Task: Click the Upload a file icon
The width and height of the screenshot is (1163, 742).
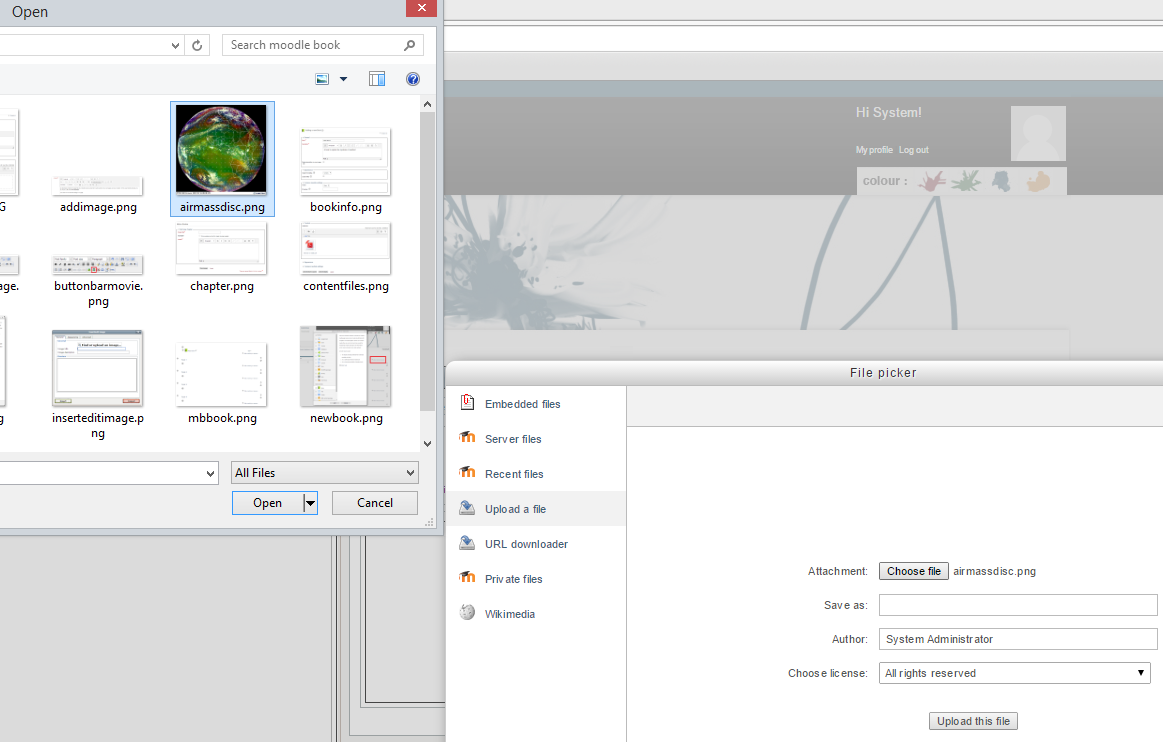Action: point(467,508)
